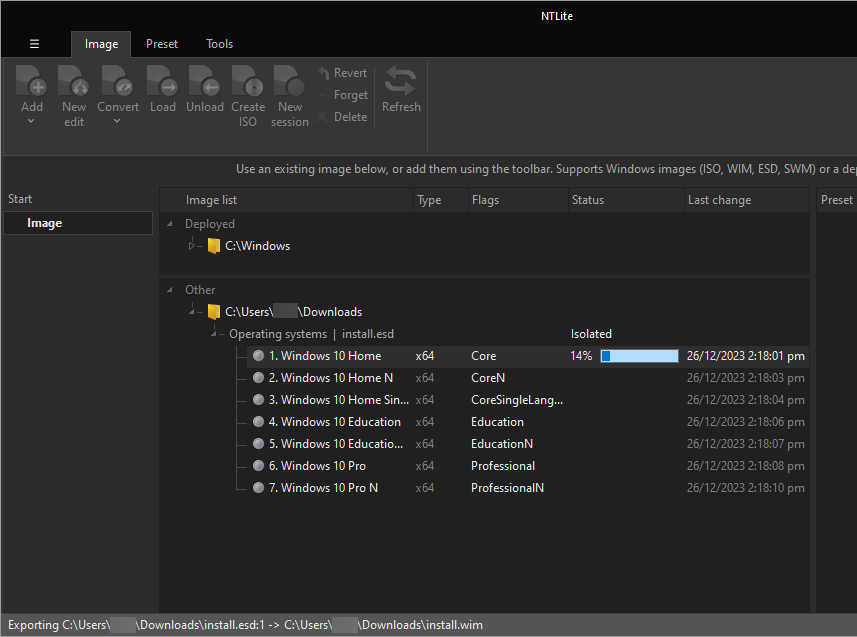Click the Isolated status text
Viewport: 857px width, 637px height.
591,334
